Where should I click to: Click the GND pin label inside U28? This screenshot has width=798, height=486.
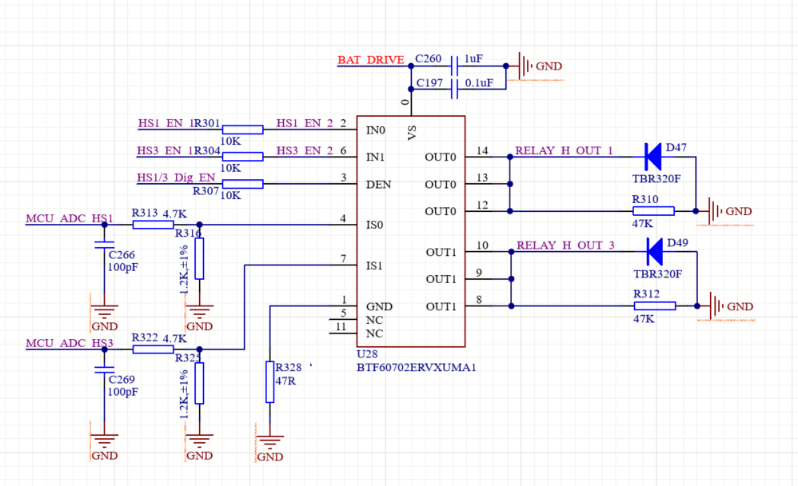(379, 306)
